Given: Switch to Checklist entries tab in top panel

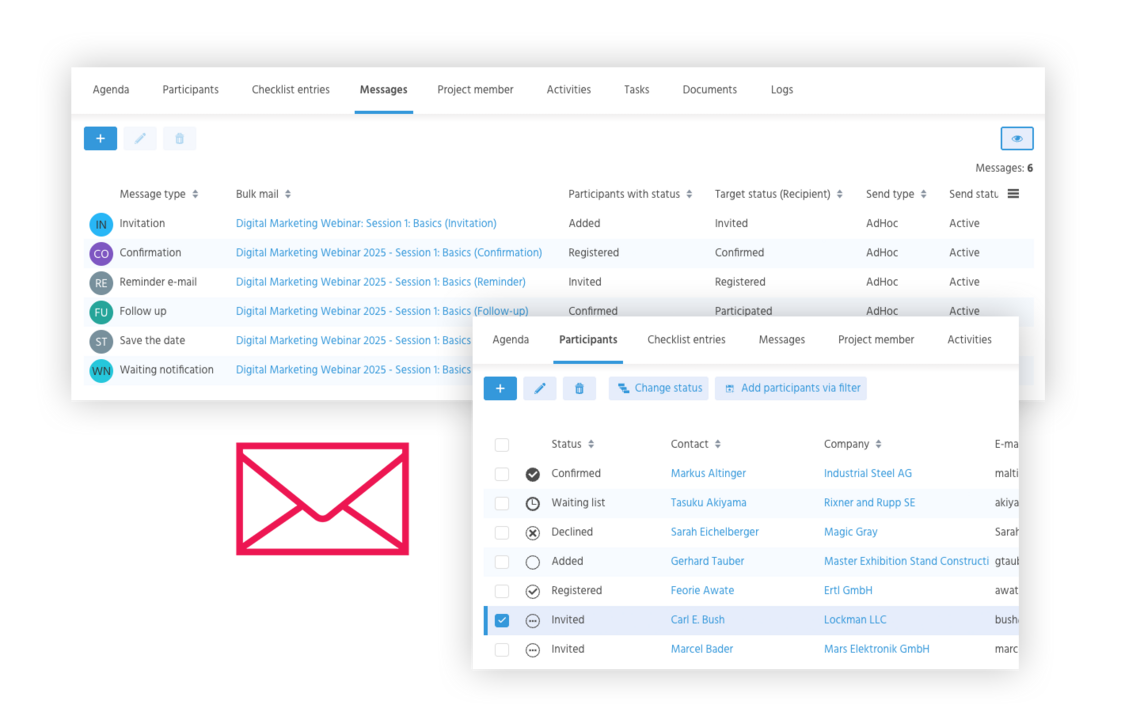Looking at the screenshot, I should [290, 90].
